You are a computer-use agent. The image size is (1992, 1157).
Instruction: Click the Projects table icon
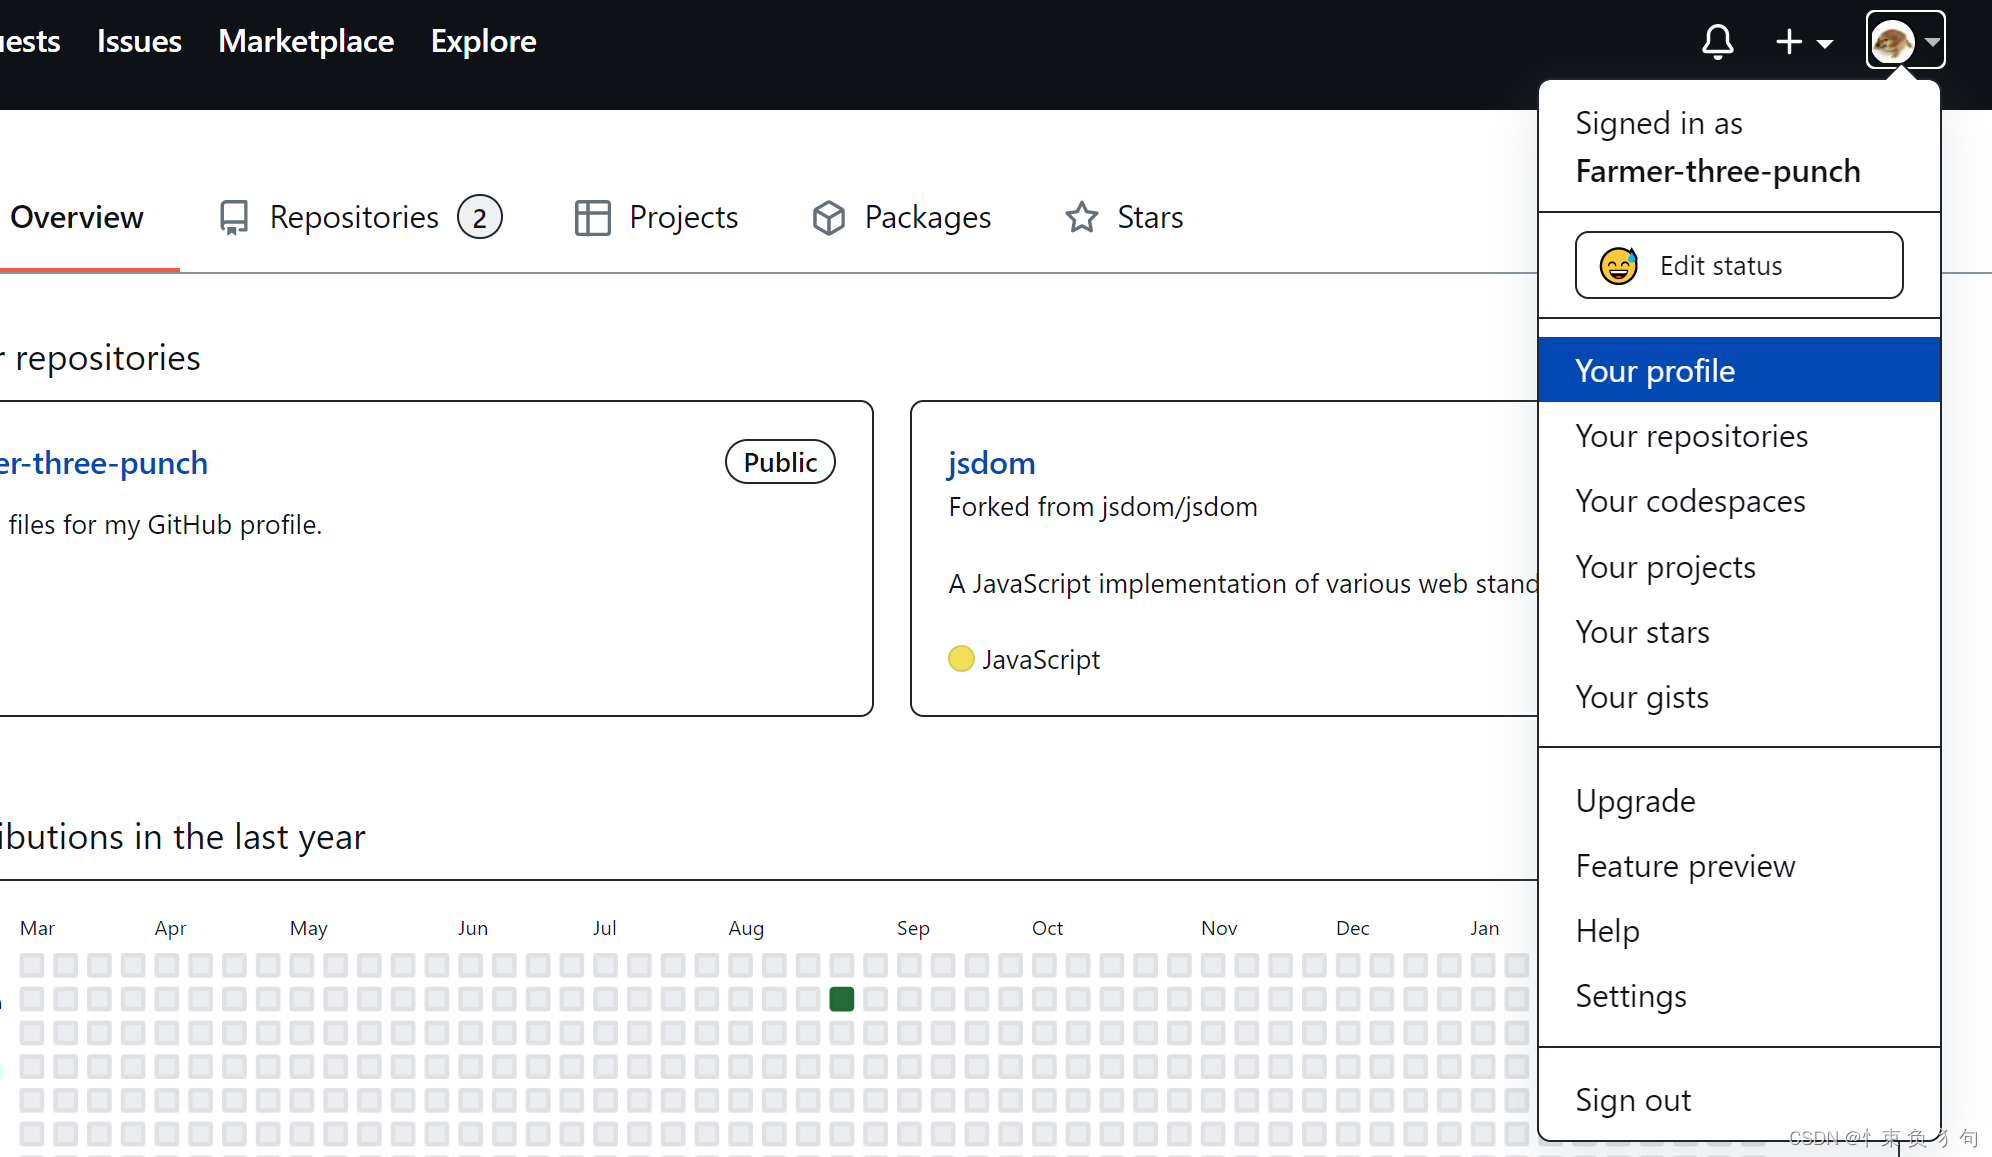(592, 217)
